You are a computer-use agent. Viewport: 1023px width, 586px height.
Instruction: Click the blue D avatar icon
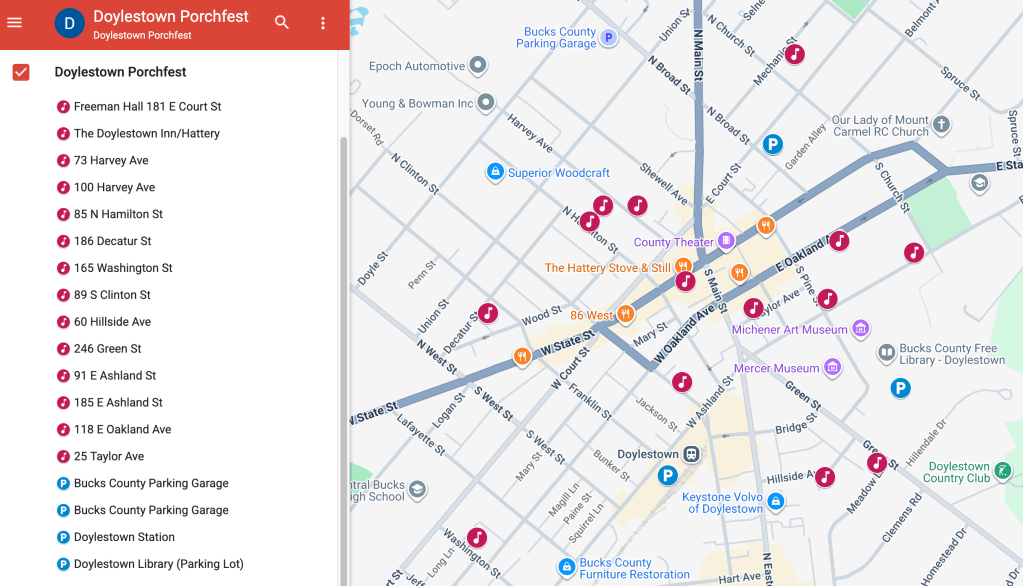pyautogui.click(x=69, y=23)
